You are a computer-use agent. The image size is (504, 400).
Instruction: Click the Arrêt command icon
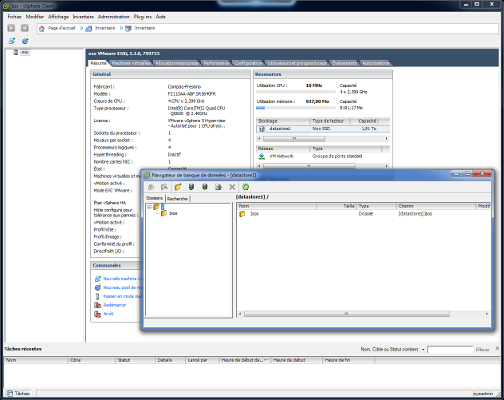(x=97, y=314)
